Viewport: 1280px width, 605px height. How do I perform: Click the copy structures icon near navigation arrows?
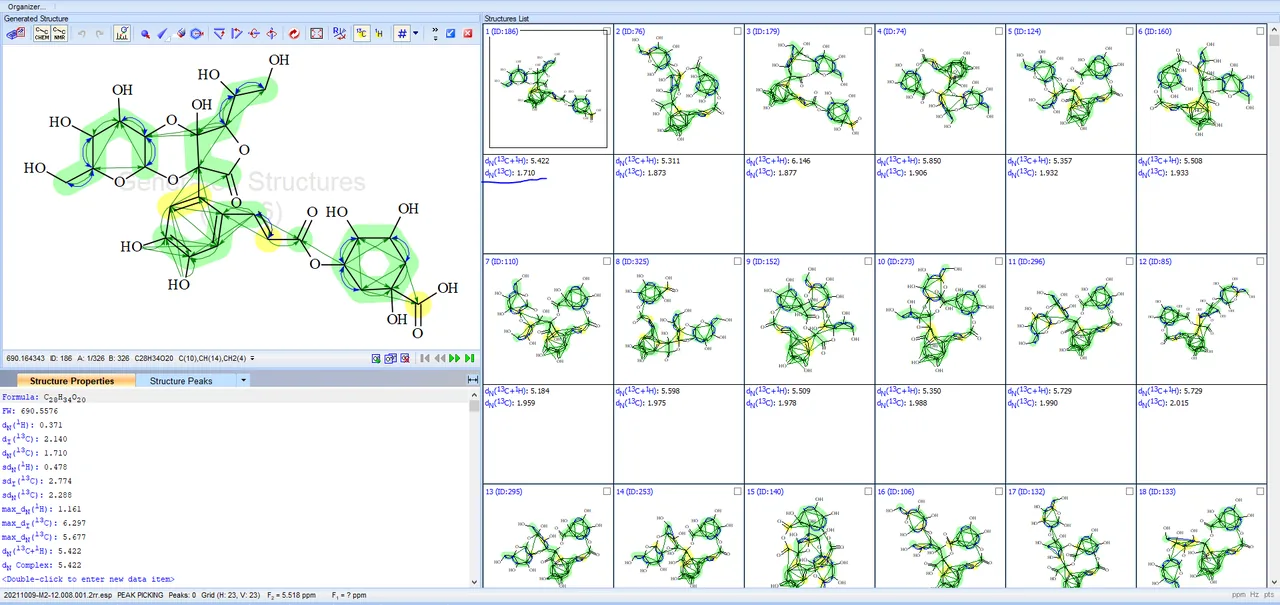point(391,358)
